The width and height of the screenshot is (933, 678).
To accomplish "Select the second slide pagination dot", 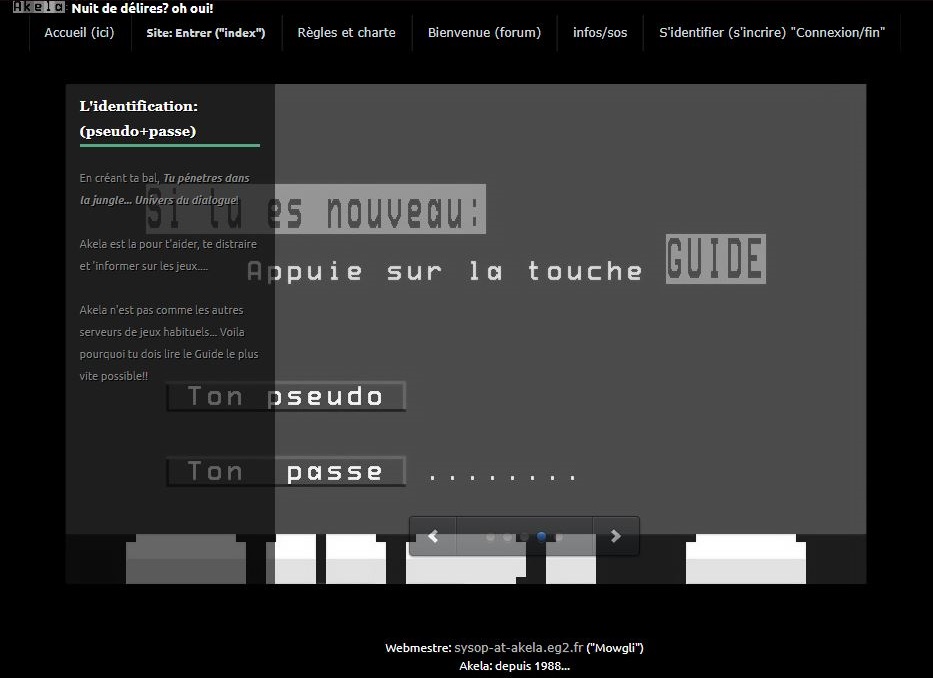I will pos(507,537).
